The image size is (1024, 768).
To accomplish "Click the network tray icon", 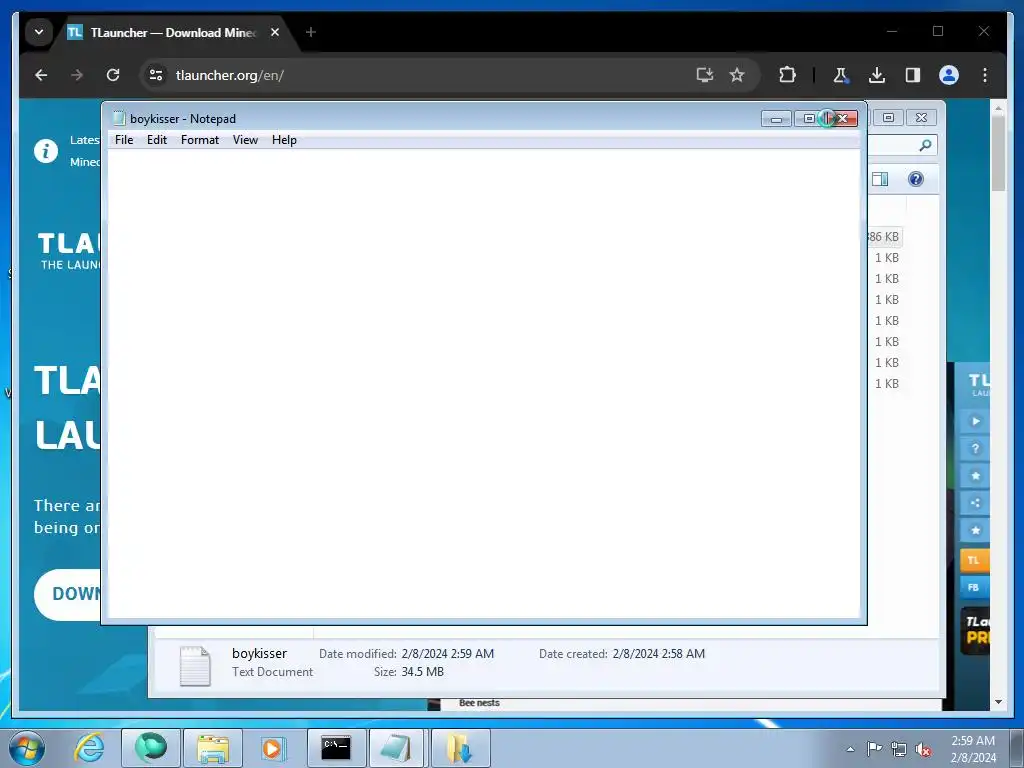I will (x=899, y=749).
